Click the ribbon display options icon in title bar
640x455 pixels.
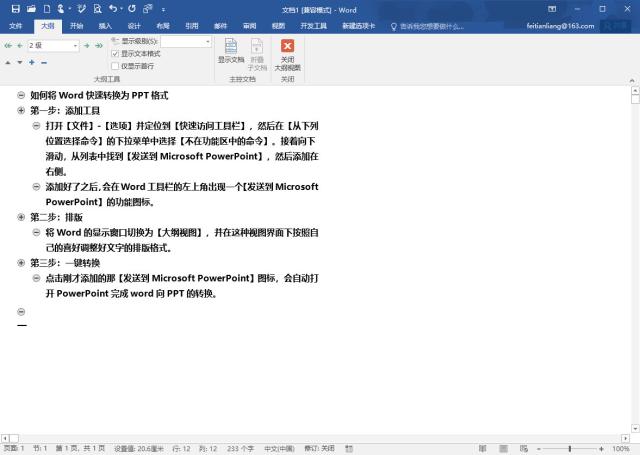552,9
